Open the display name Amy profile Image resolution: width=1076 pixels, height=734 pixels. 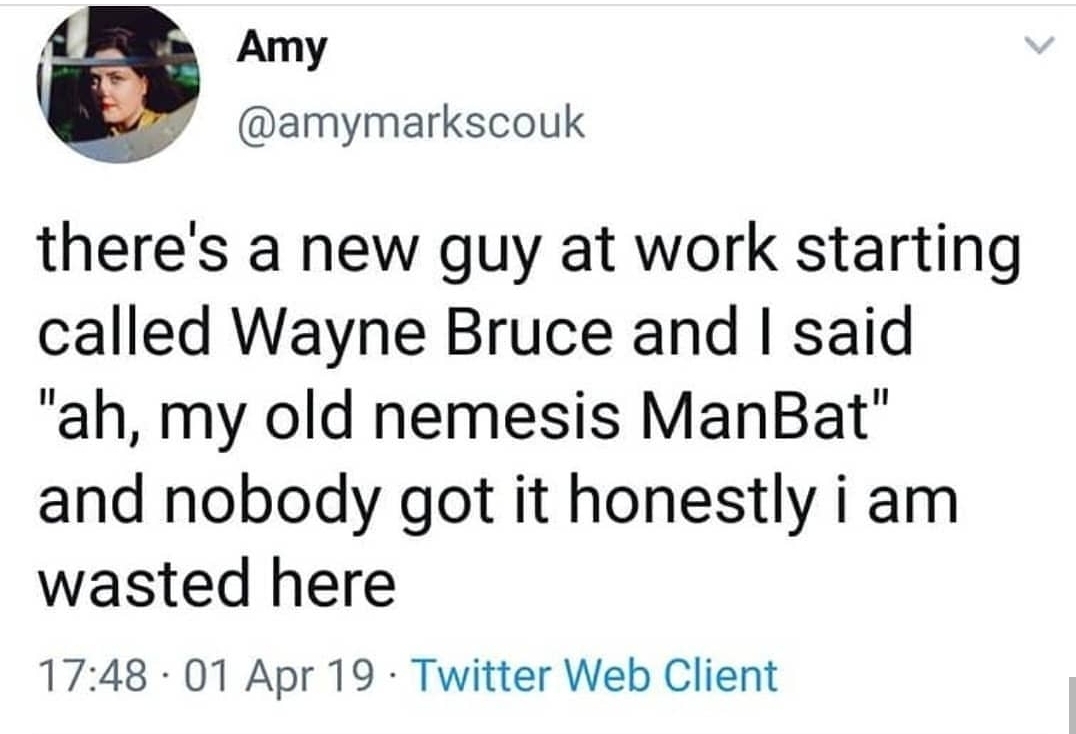[281, 48]
